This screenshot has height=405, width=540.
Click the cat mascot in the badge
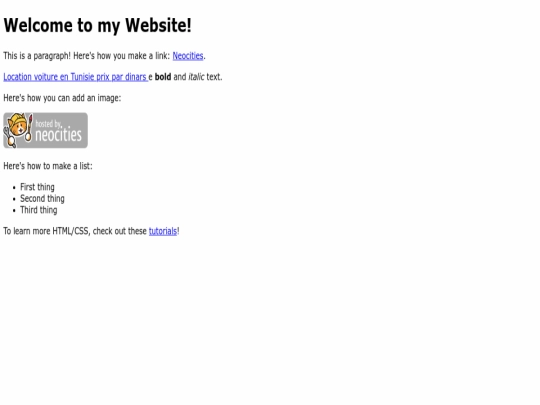pyautogui.click(x=18, y=130)
